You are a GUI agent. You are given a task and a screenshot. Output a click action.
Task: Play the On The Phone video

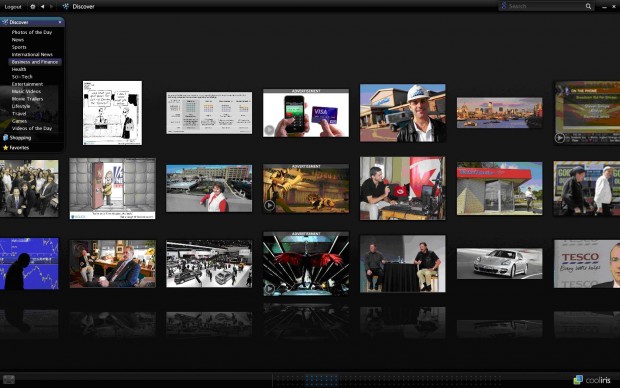pyautogui.click(x=560, y=138)
